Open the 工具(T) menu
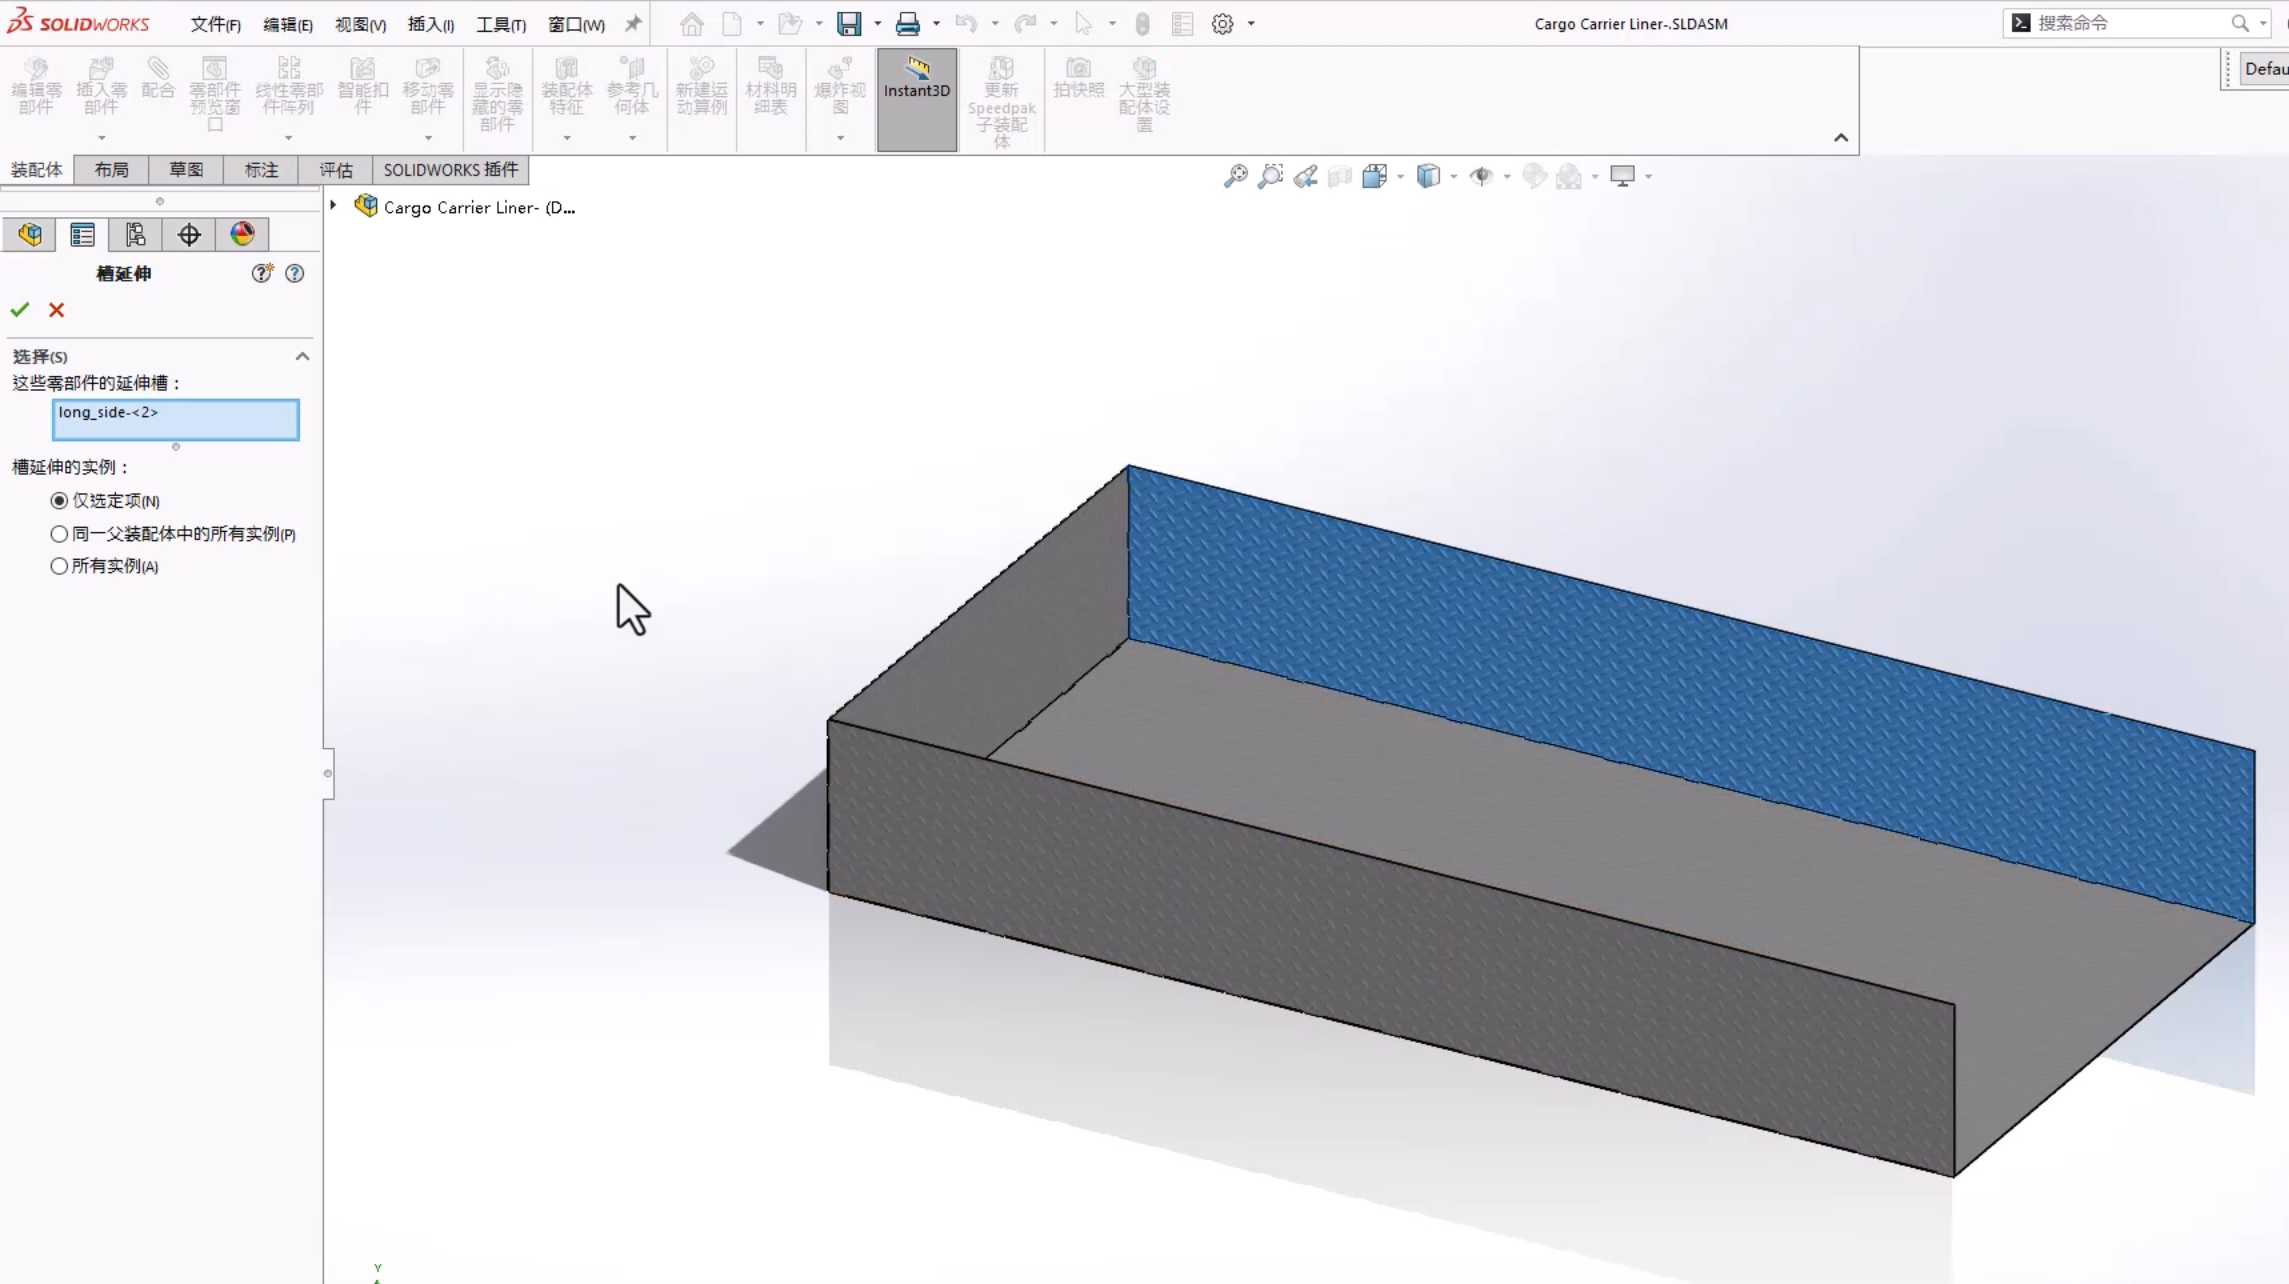 [x=501, y=24]
